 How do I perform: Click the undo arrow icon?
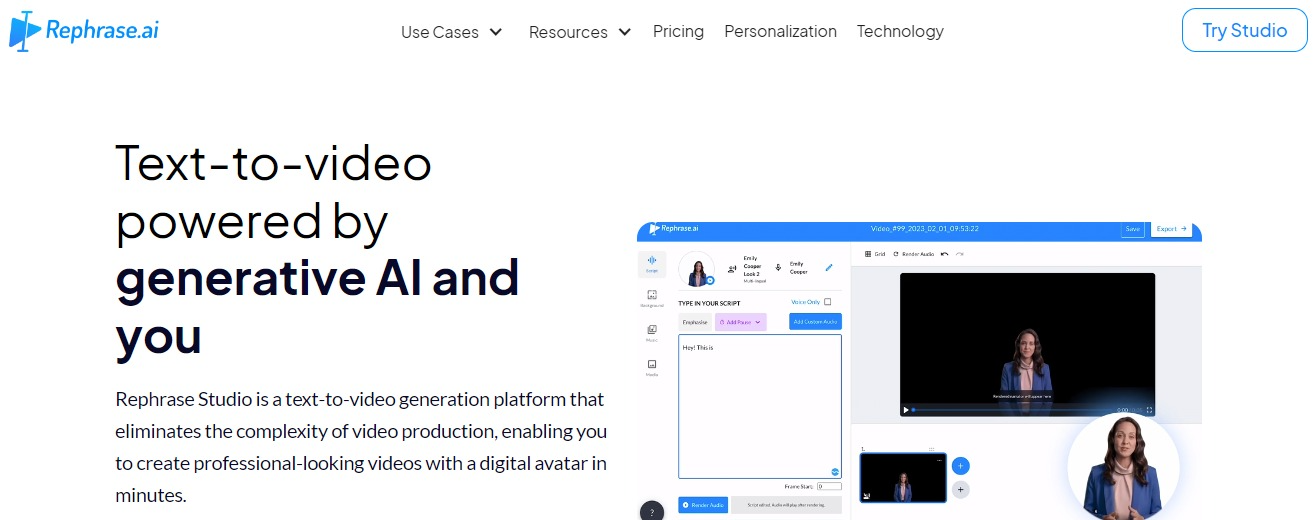(x=945, y=254)
